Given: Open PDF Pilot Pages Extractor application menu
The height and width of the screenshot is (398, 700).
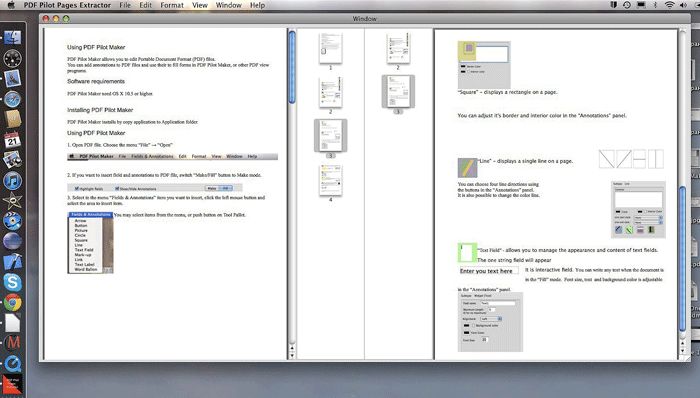Looking at the screenshot, I should 67,5.
